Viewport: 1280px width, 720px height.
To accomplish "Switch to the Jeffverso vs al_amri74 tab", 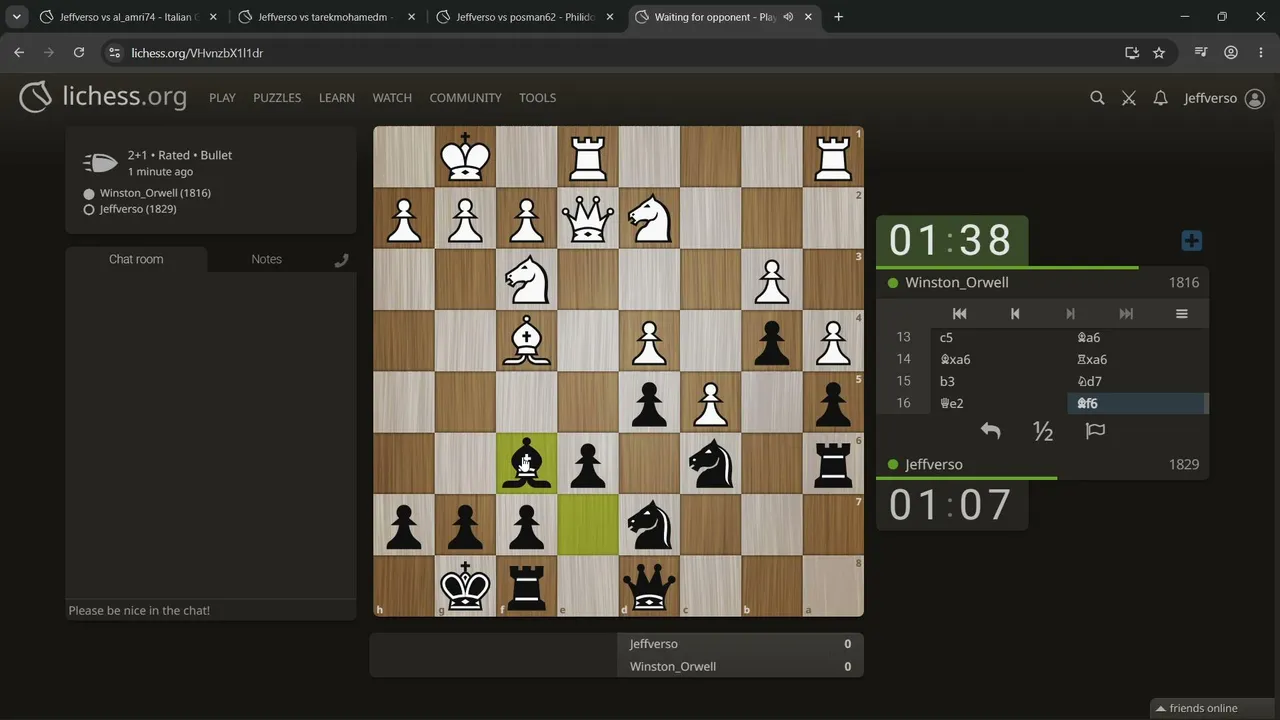I will click(x=129, y=17).
